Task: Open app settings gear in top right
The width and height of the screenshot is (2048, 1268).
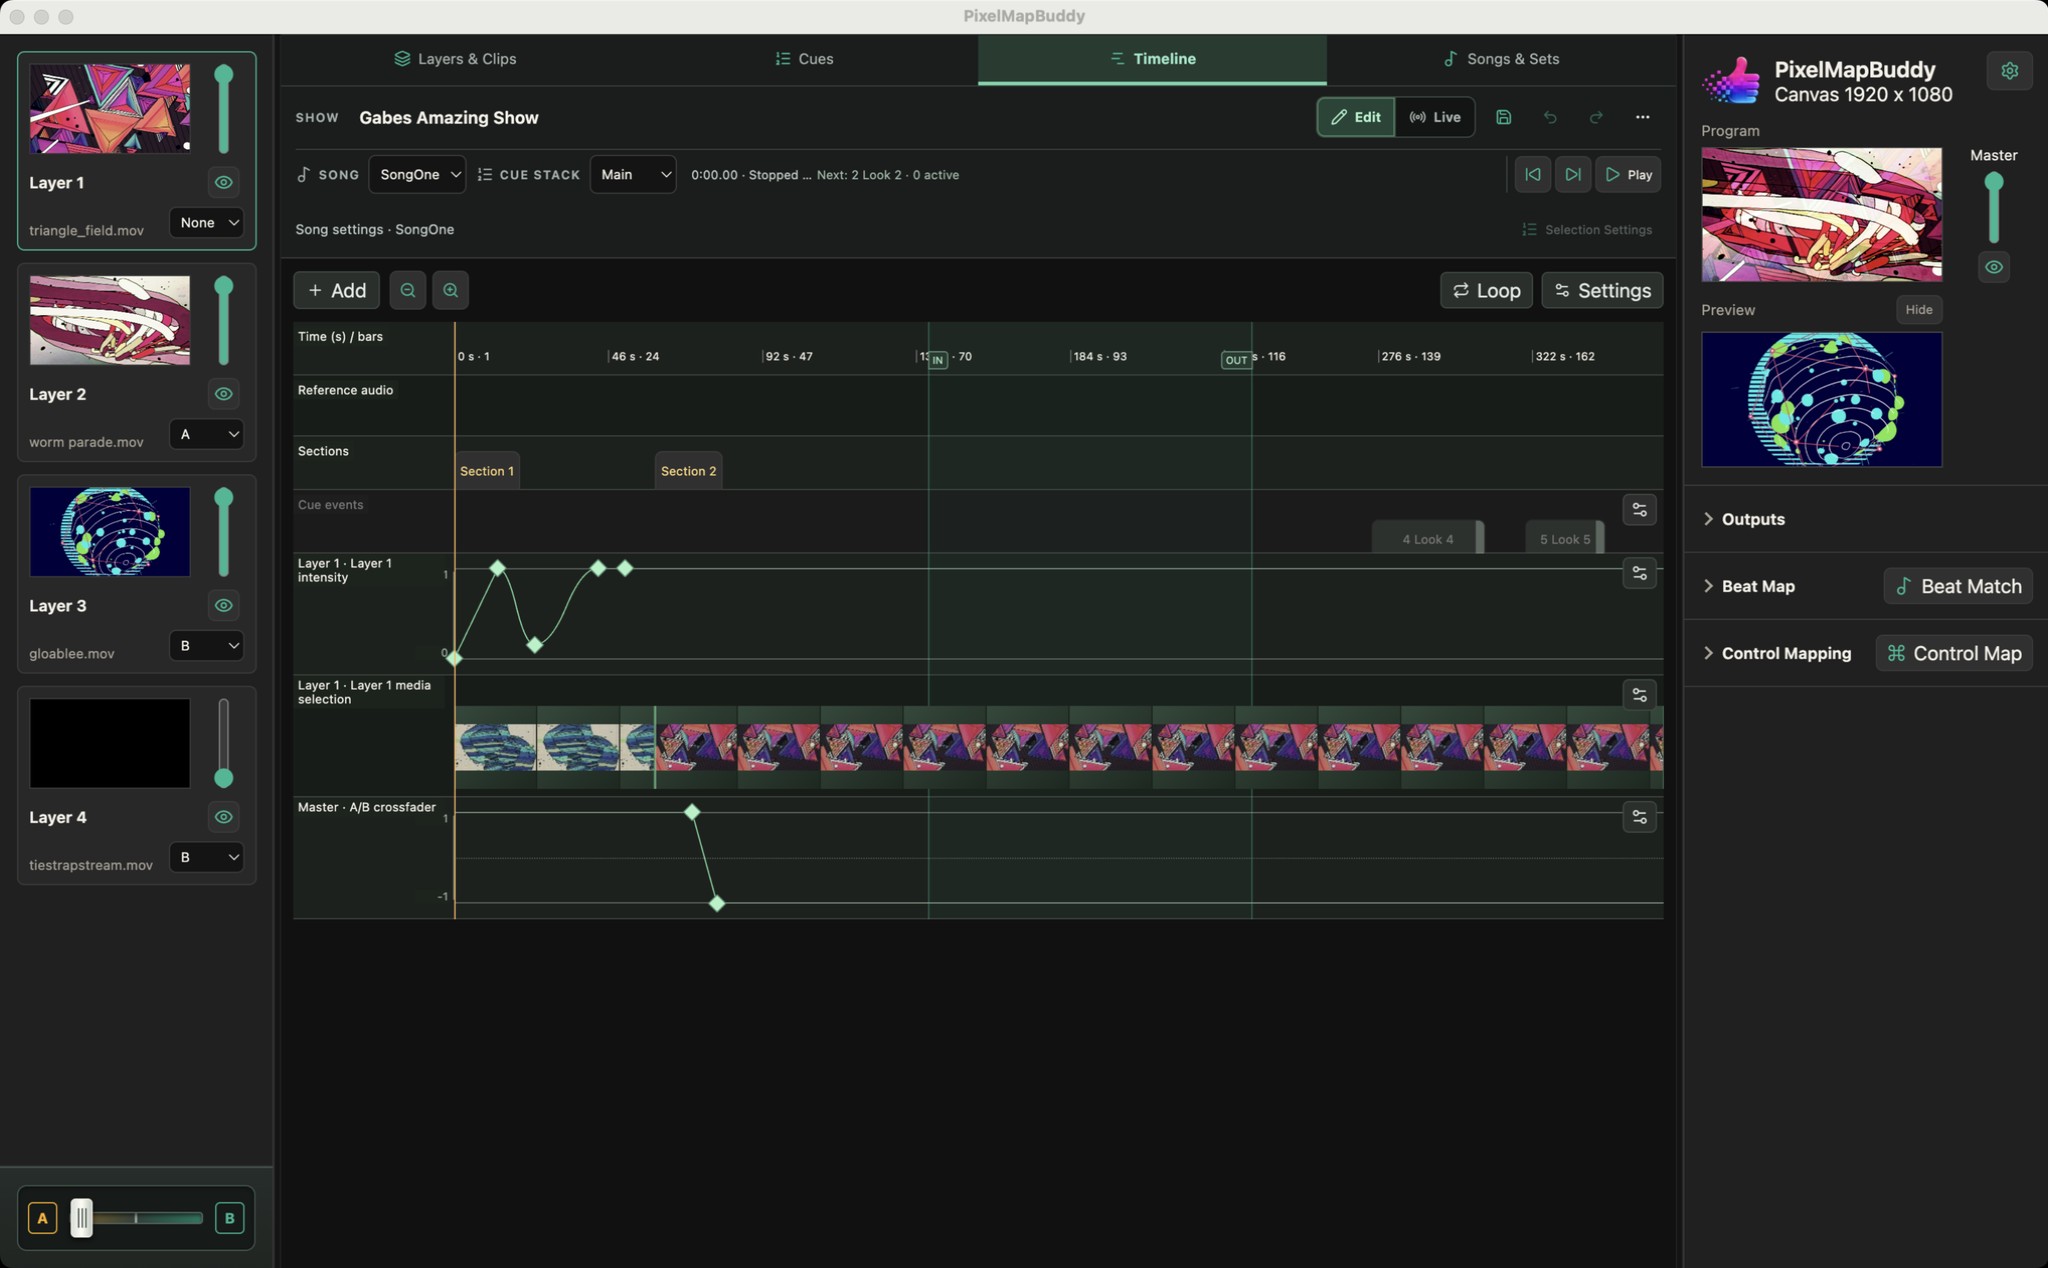Action: [x=2009, y=71]
